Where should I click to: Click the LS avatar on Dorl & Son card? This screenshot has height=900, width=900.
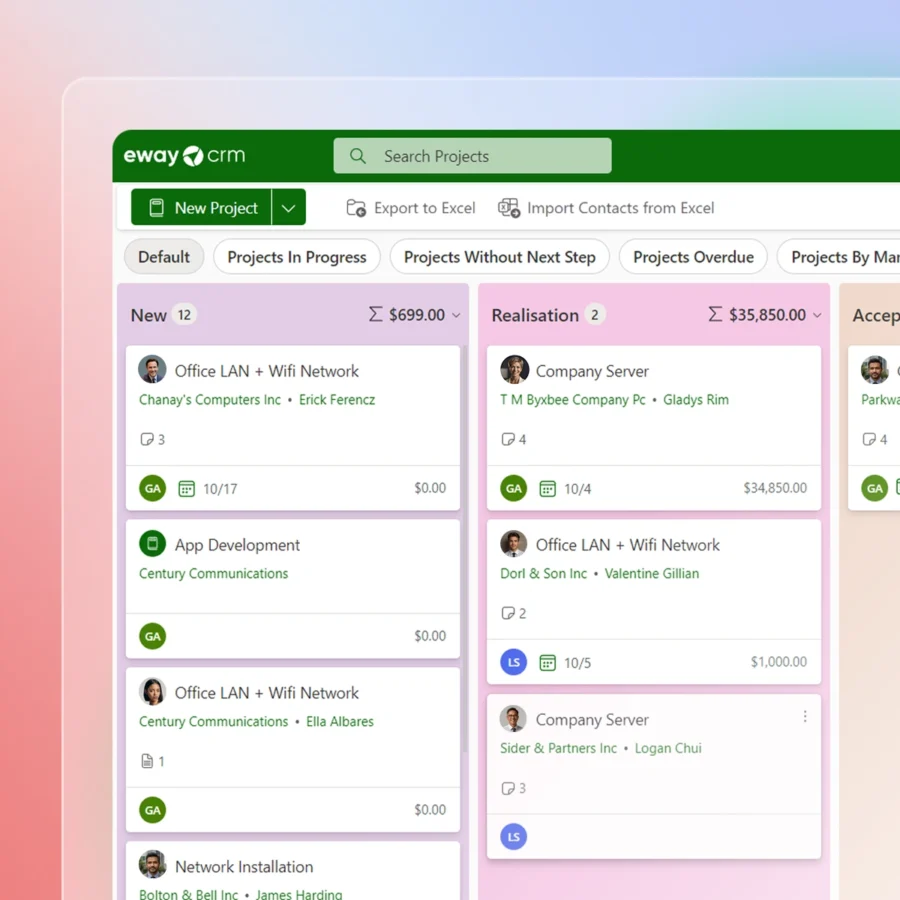pos(514,662)
